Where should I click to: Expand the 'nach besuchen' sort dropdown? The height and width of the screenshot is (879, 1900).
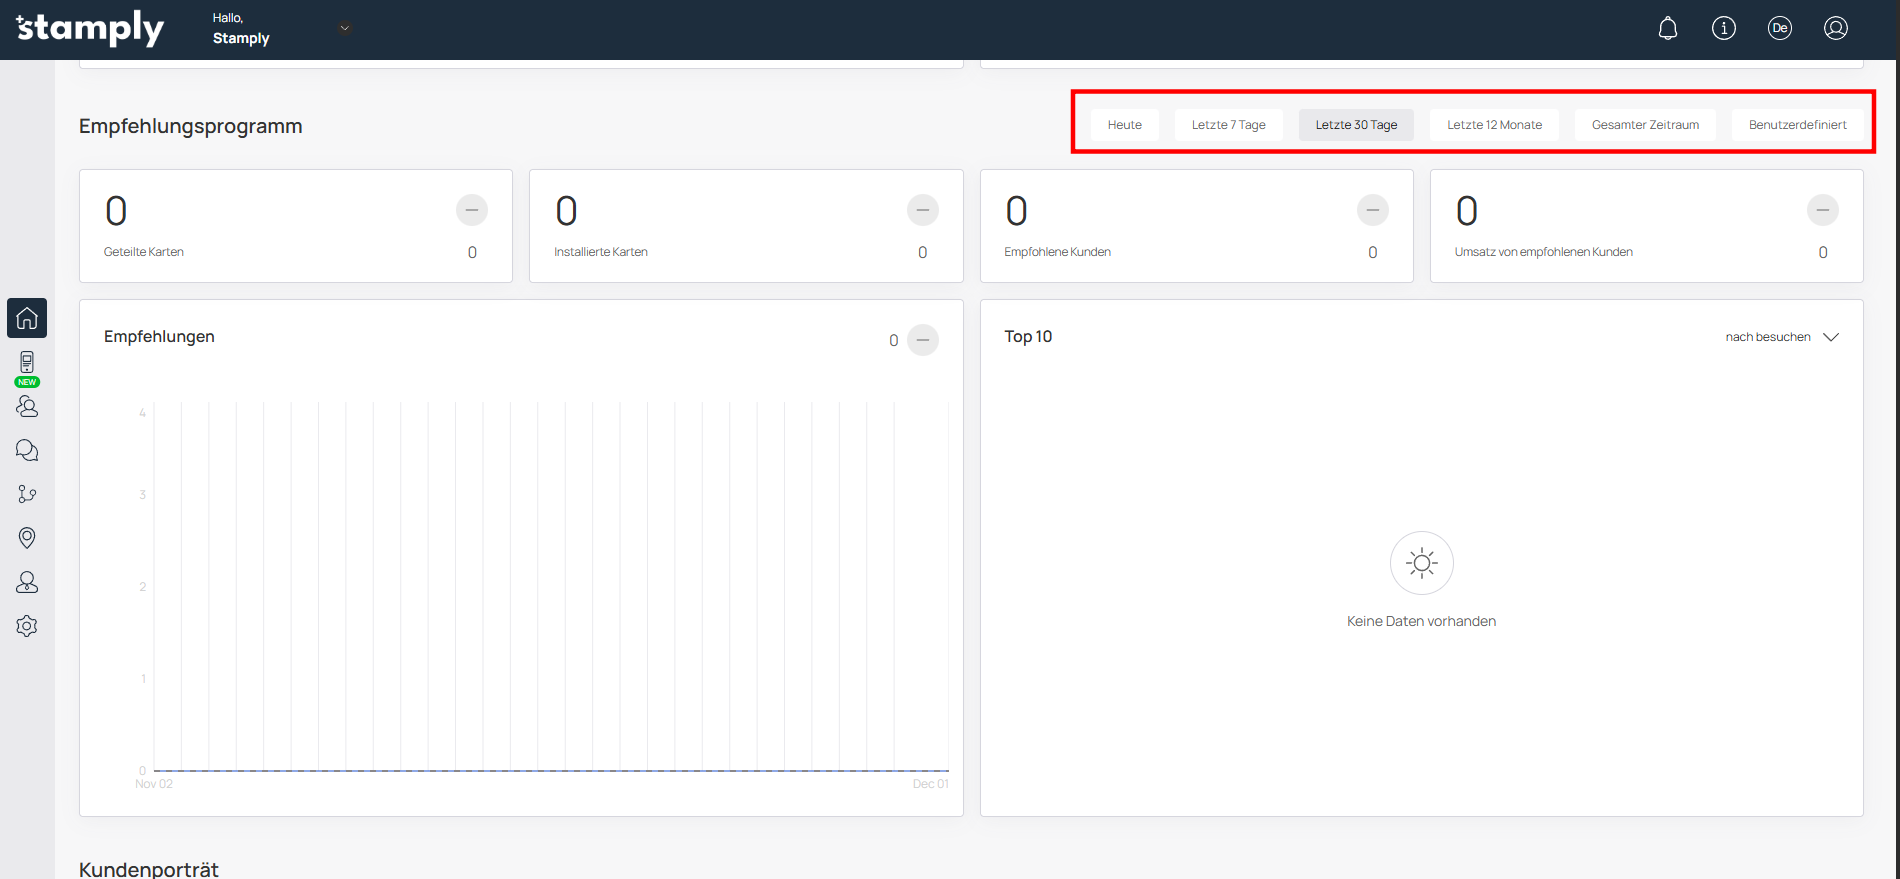pyautogui.click(x=1781, y=337)
